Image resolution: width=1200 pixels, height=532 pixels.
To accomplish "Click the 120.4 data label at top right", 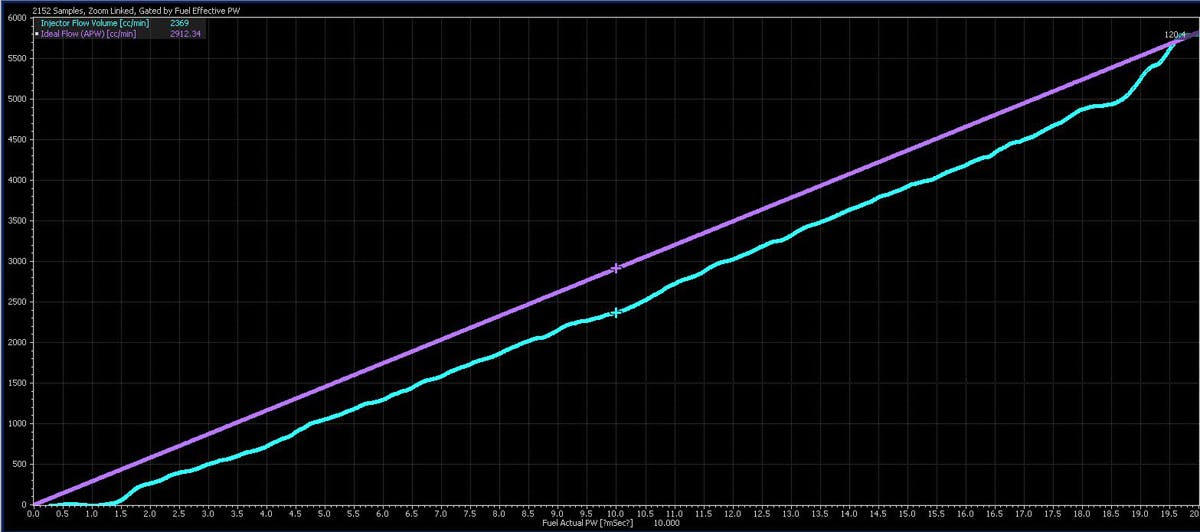I will pyautogui.click(x=1175, y=34).
